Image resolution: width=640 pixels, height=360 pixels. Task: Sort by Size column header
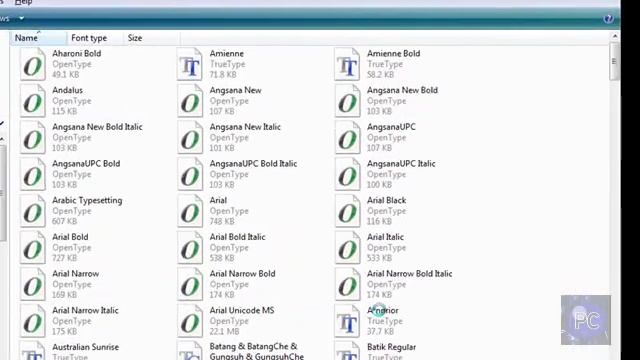pyautogui.click(x=151, y=38)
